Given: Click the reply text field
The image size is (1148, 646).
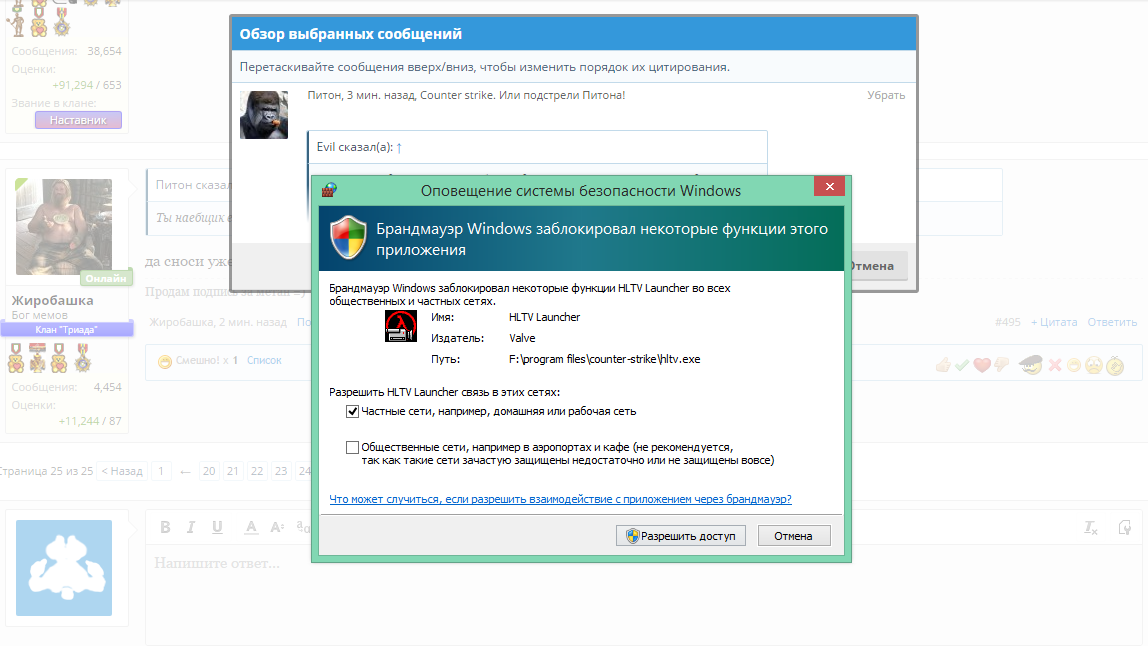Looking at the screenshot, I should point(644,593).
